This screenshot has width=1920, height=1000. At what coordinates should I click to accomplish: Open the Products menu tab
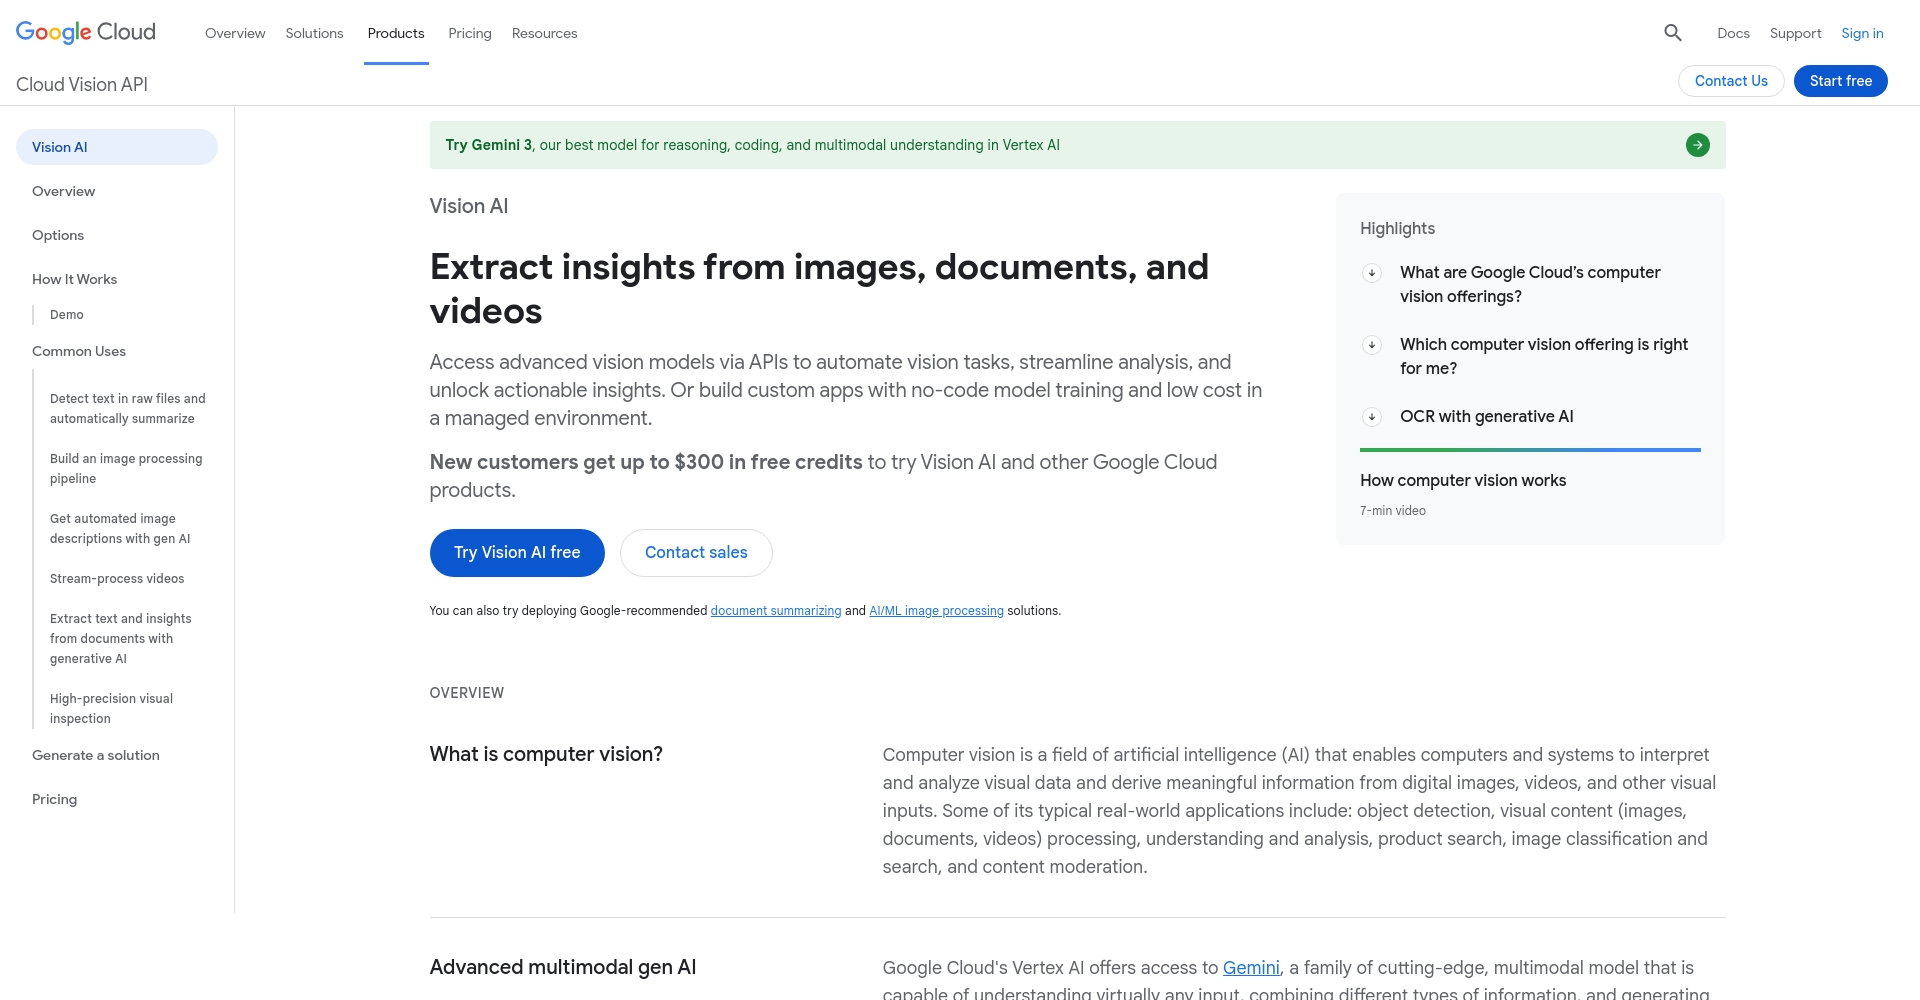click(x=396, y=33)
